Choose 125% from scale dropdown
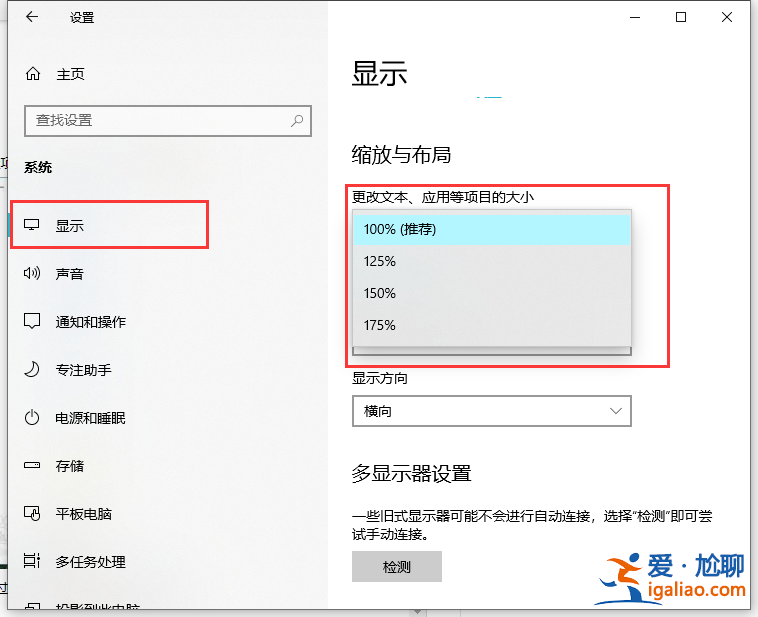Image resolution: width=758 pixels, height=617 pixels. coord(491,261)
